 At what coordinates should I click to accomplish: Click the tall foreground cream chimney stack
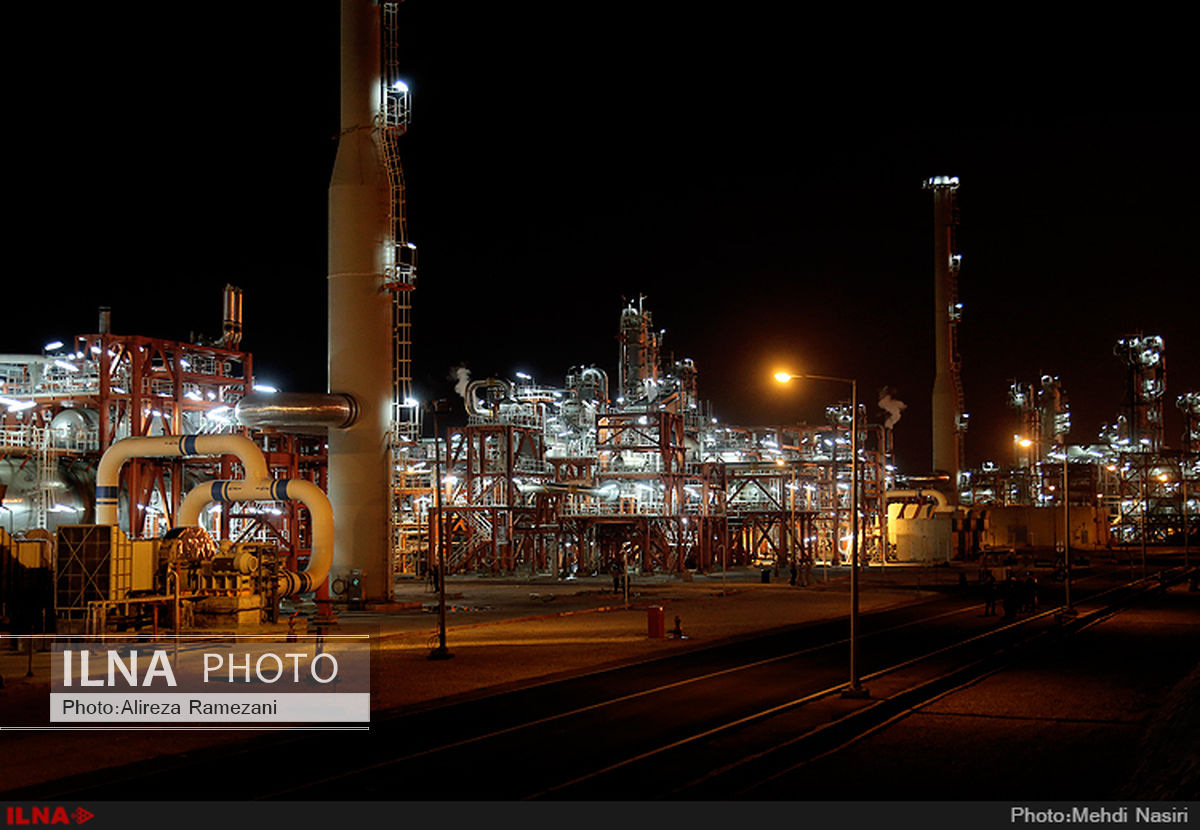click(x=361, y=300)
